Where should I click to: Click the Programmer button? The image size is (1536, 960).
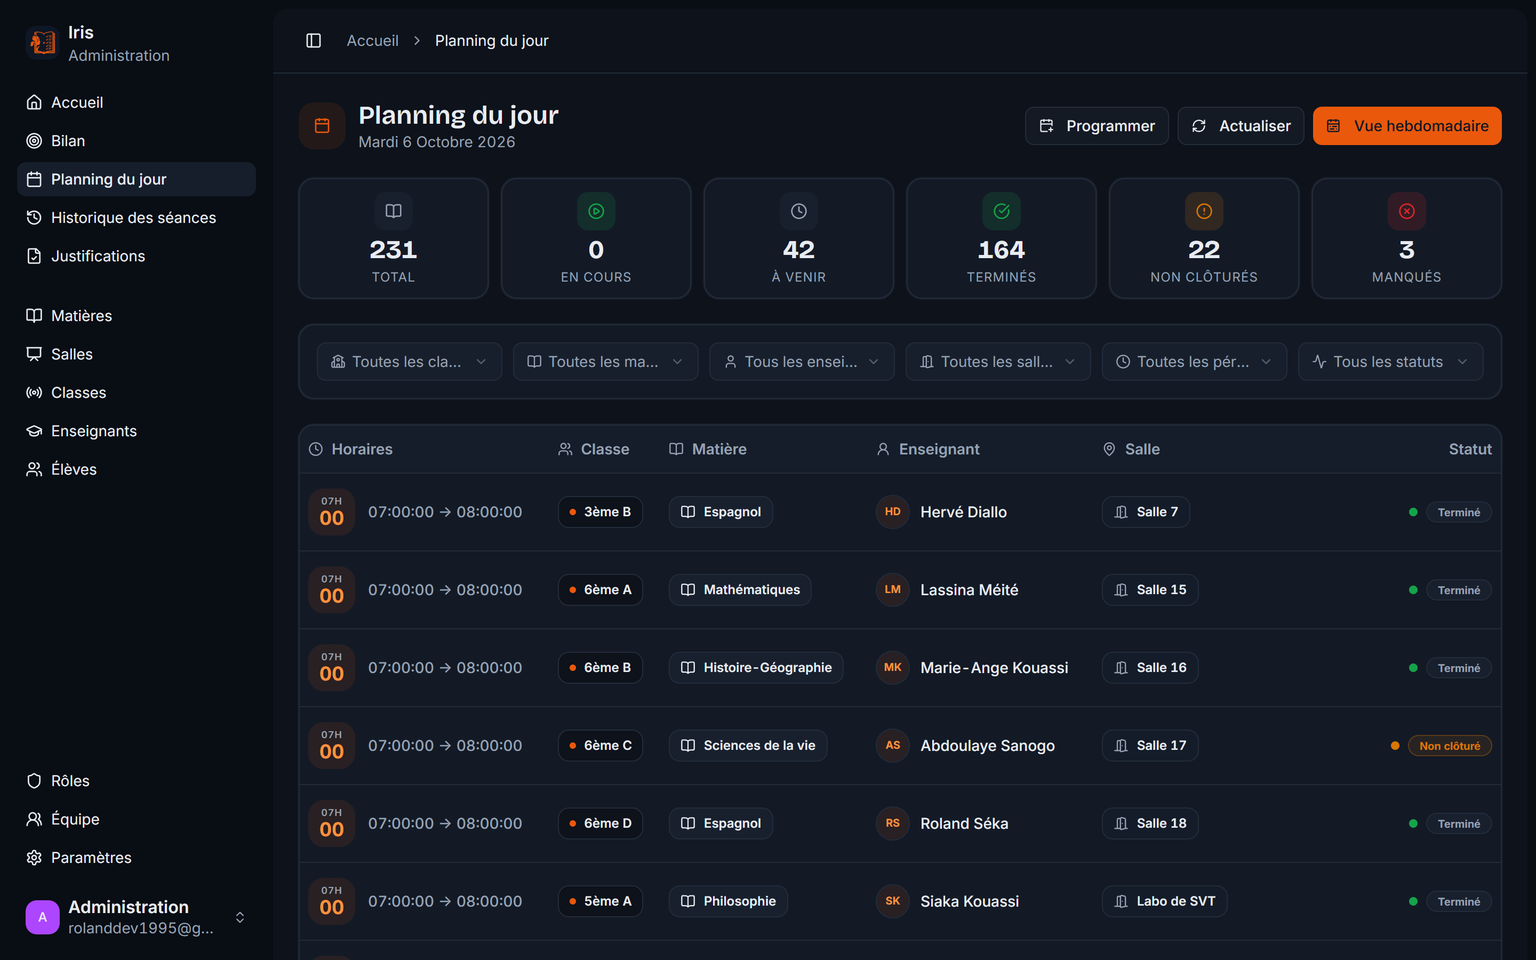(x=1096, y=126)
